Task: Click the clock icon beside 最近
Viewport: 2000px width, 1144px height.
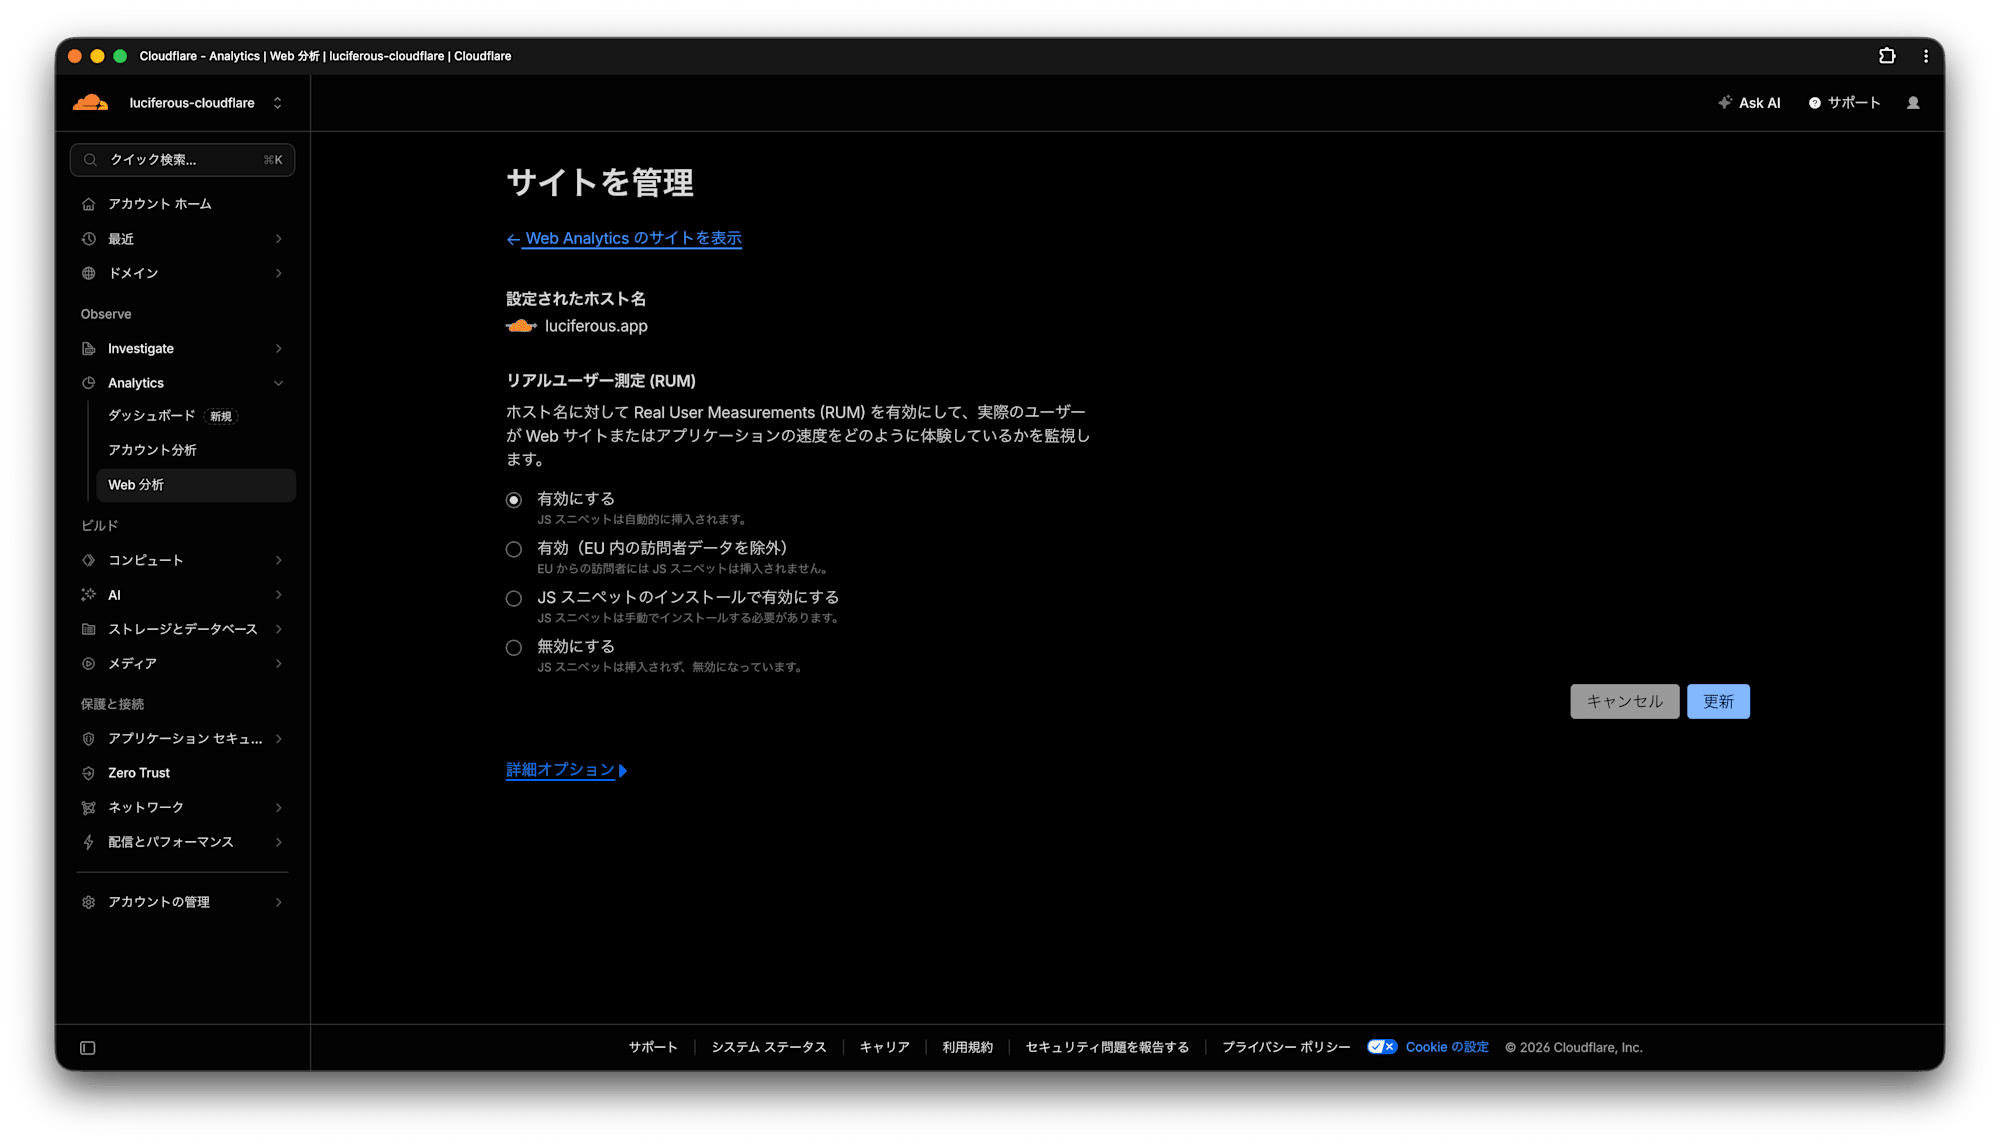Action: tap(88, 239)
